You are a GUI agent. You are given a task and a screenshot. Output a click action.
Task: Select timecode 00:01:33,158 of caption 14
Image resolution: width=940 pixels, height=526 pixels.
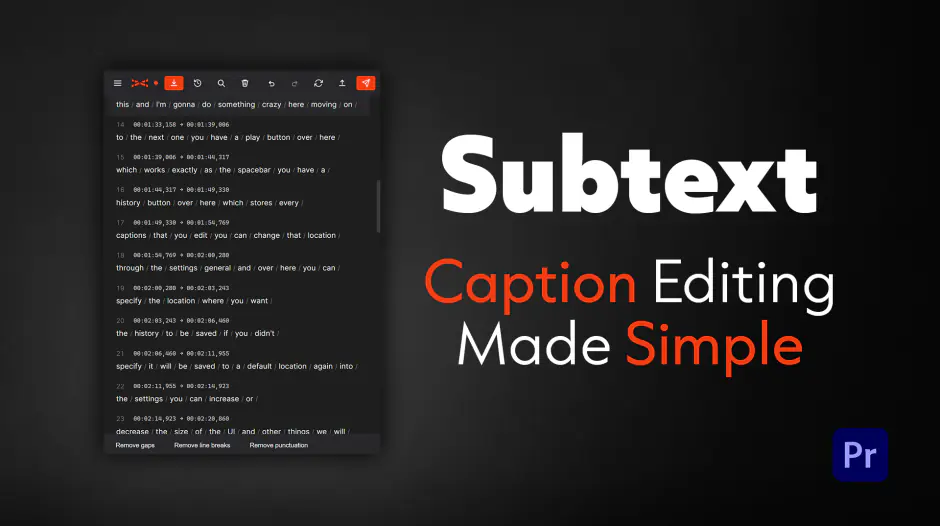[x=155, y=125]
